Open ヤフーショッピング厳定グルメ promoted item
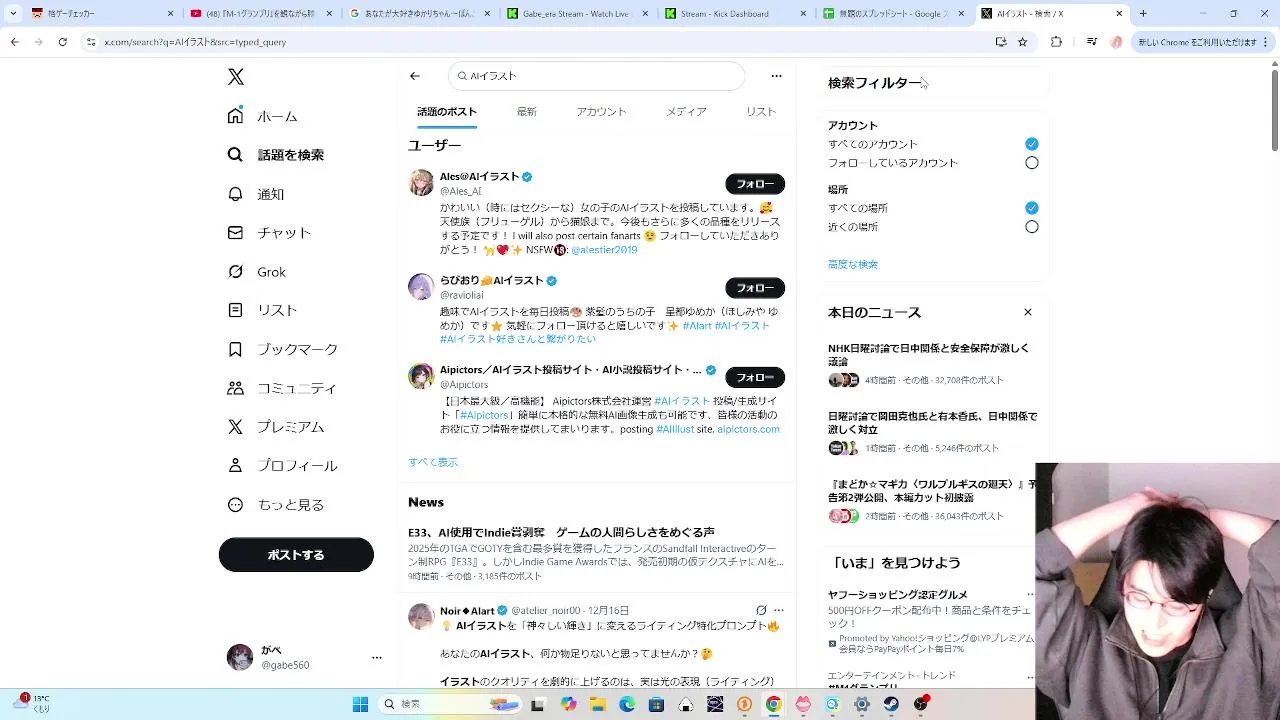The image size is (1280, 720). tap(898, 595)
